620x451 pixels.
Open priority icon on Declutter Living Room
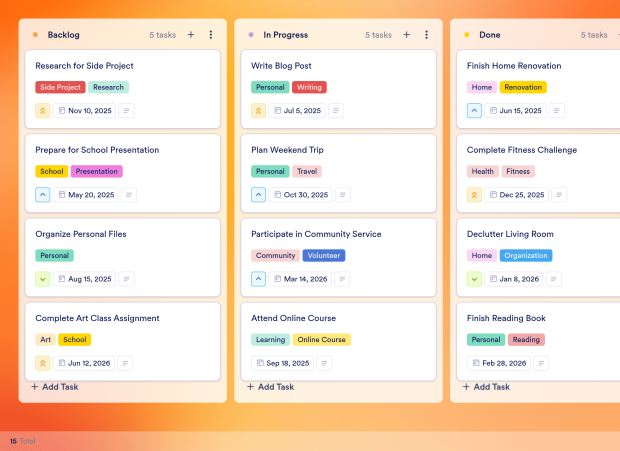point(474,279)
